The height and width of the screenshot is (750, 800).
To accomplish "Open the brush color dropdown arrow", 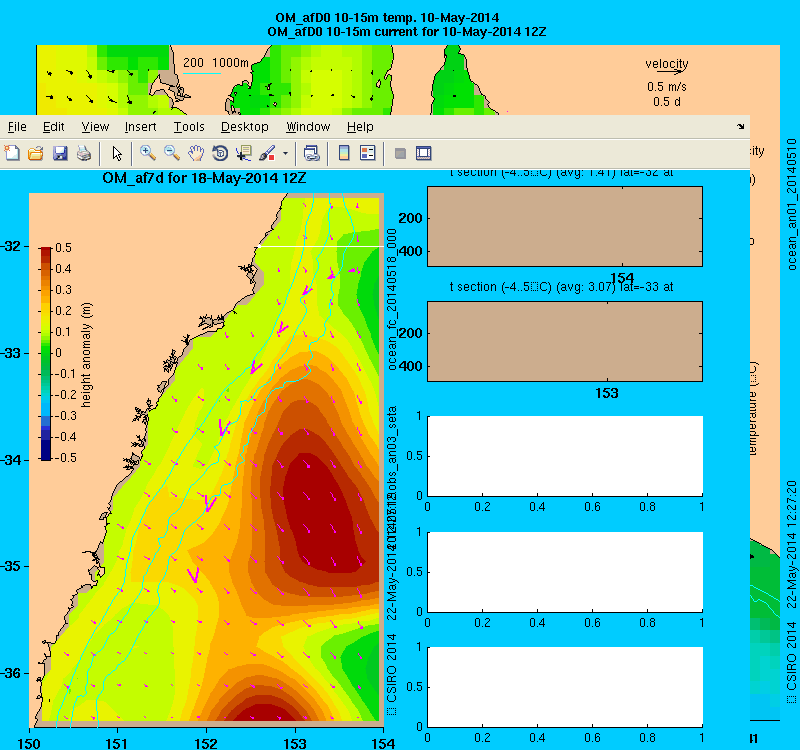I will 285,154.
